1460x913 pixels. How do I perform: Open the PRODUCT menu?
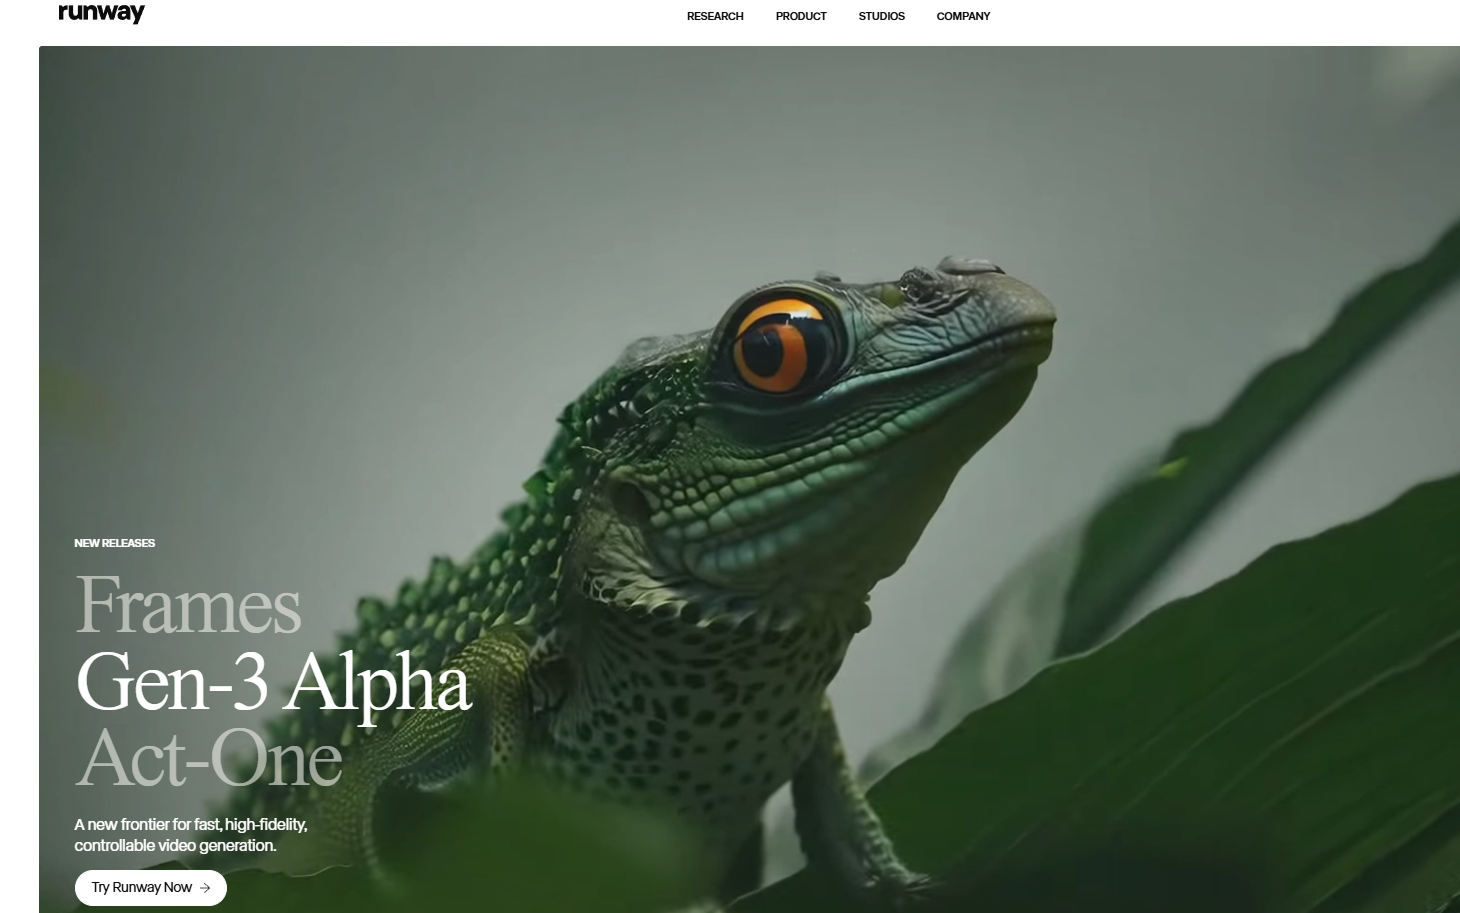click(x=801, y=16)
